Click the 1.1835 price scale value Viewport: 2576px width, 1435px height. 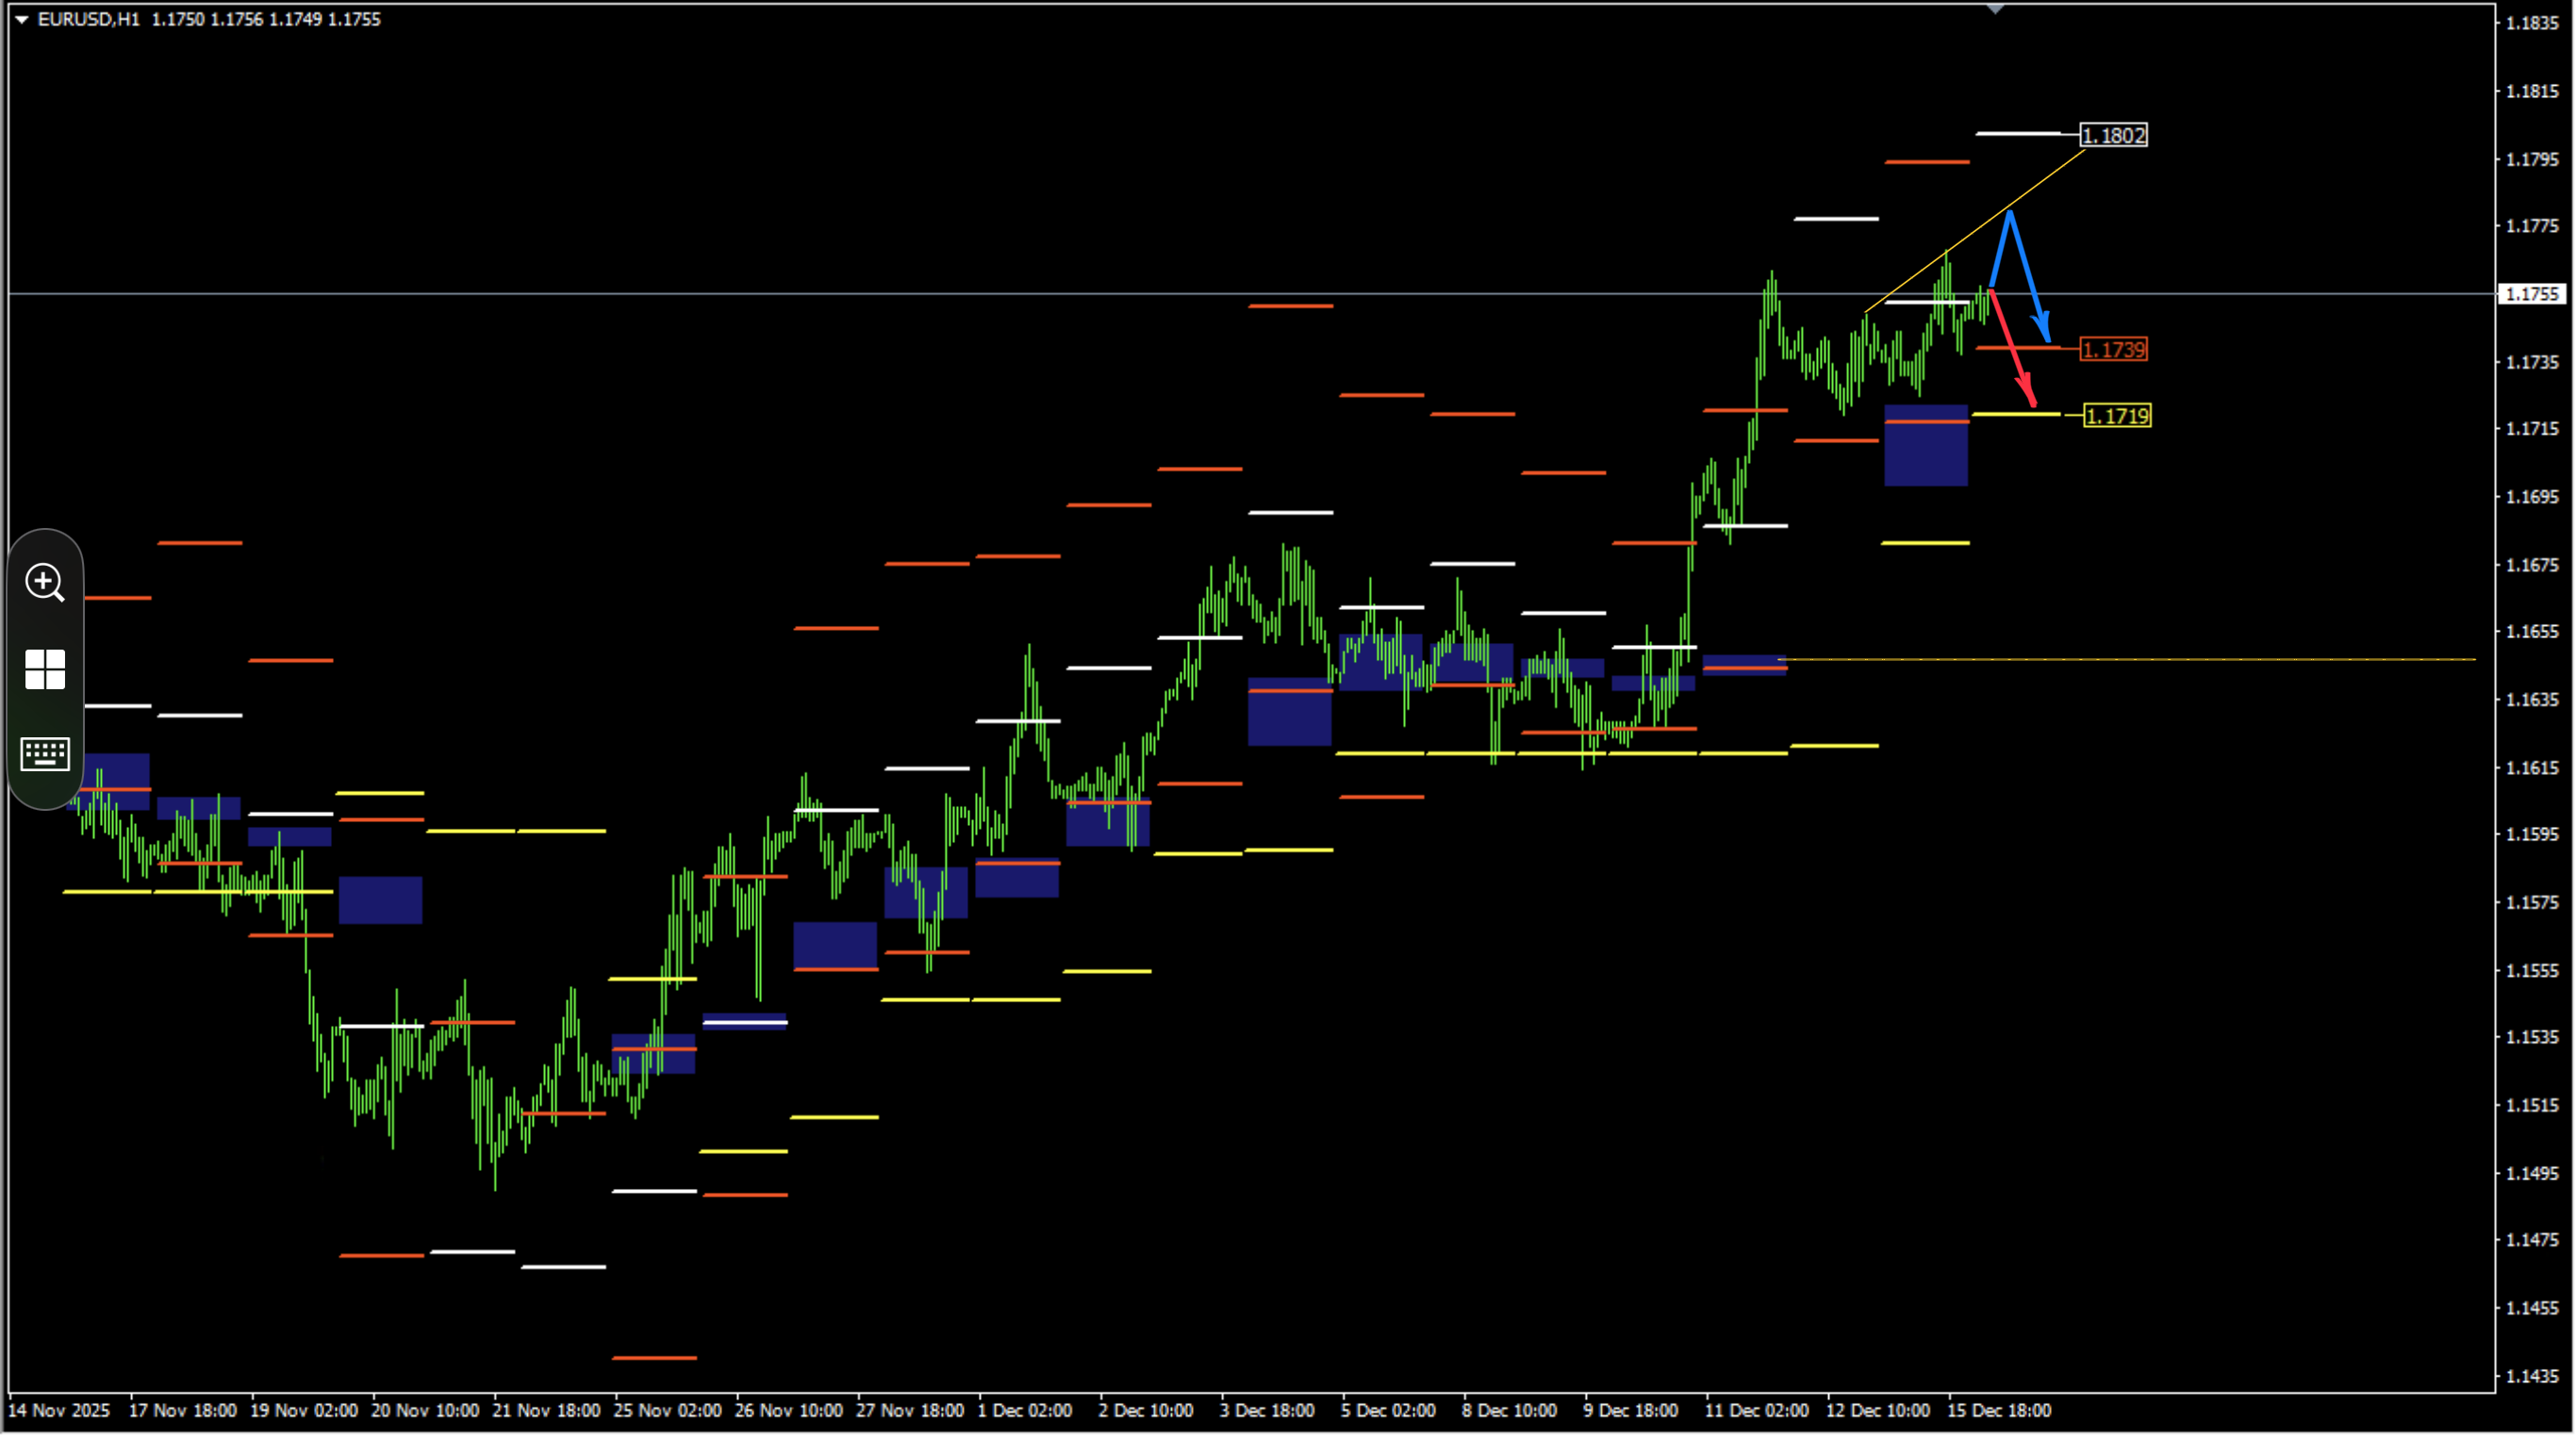2533,23
